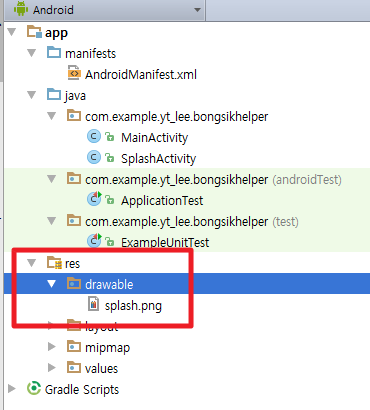The height and width of the screenshot is (410, 370).
Task: Open the Android project view dropdown
Action: click(x=197, y=10)
